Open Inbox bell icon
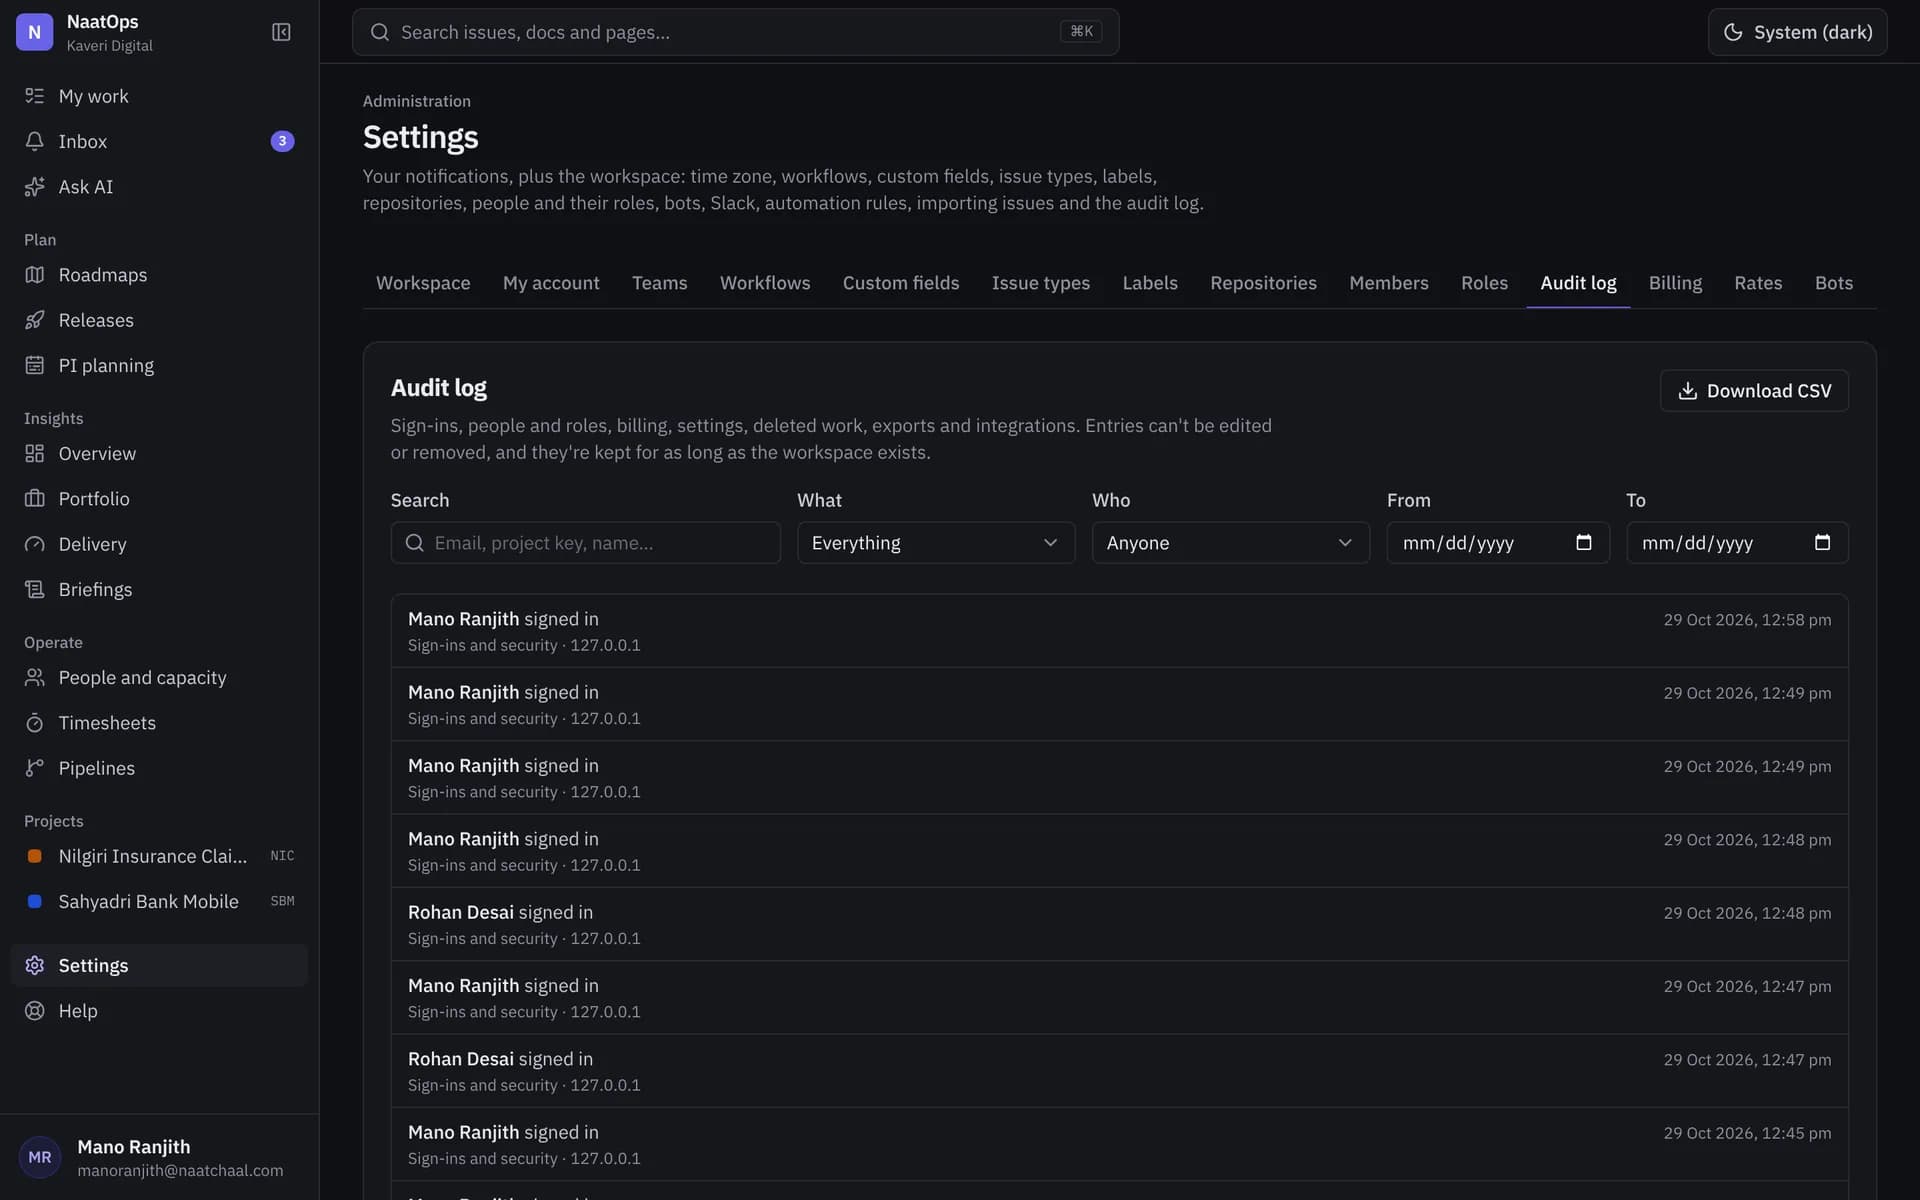Screen dimensions: 1920x1200 tap(35, 141)
